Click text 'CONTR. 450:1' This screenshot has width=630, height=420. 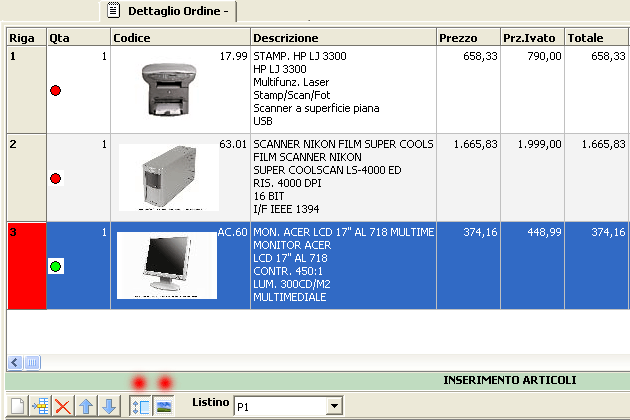click(288, 271)
